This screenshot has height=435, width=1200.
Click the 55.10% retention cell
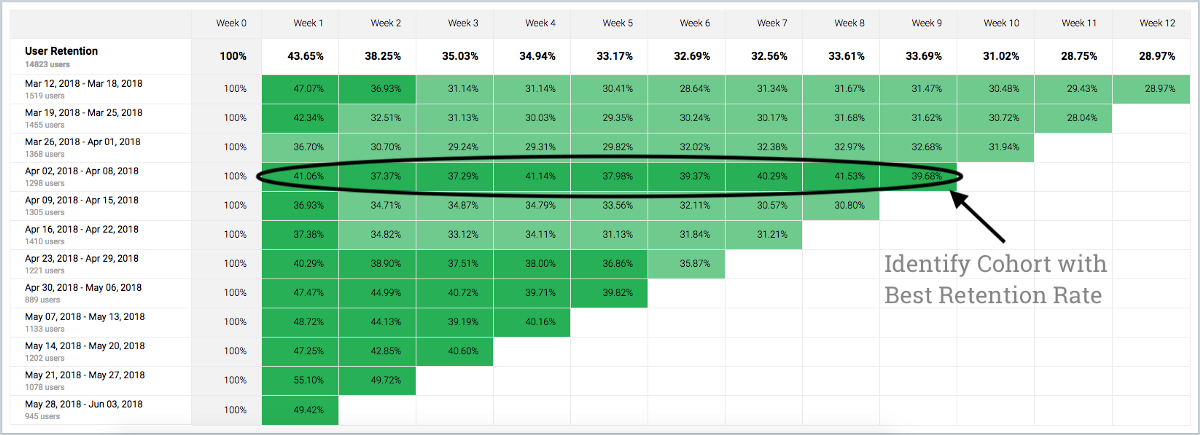tap(300, 380)
